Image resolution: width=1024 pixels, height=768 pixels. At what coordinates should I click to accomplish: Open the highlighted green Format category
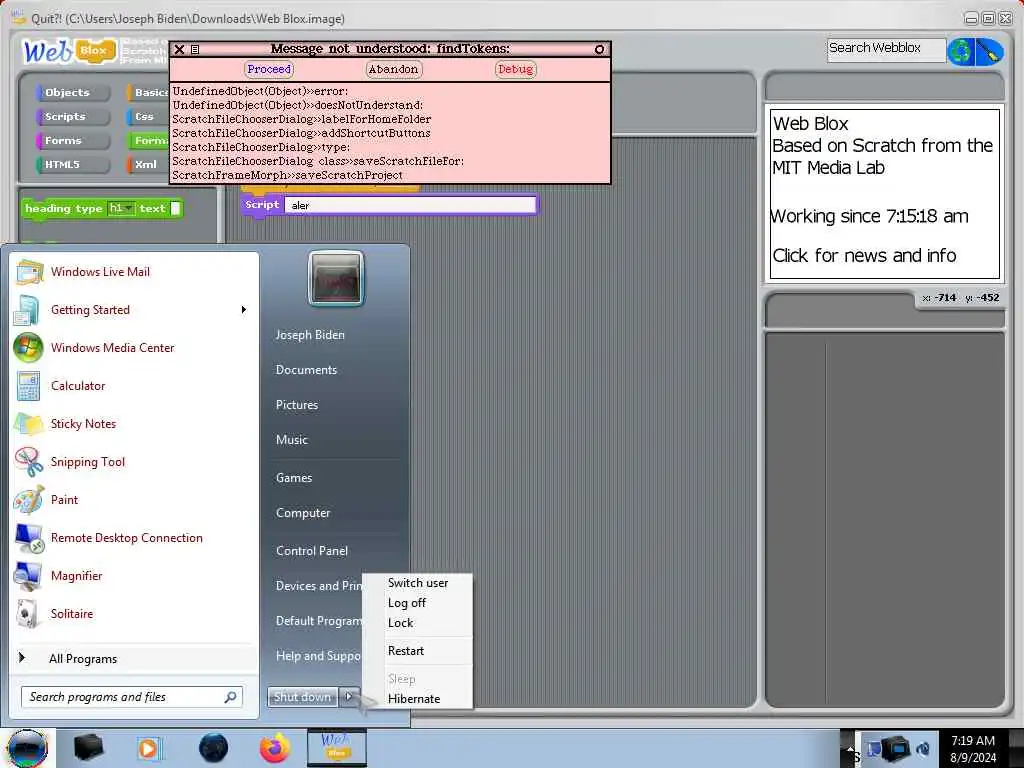(x=148, y=140)
